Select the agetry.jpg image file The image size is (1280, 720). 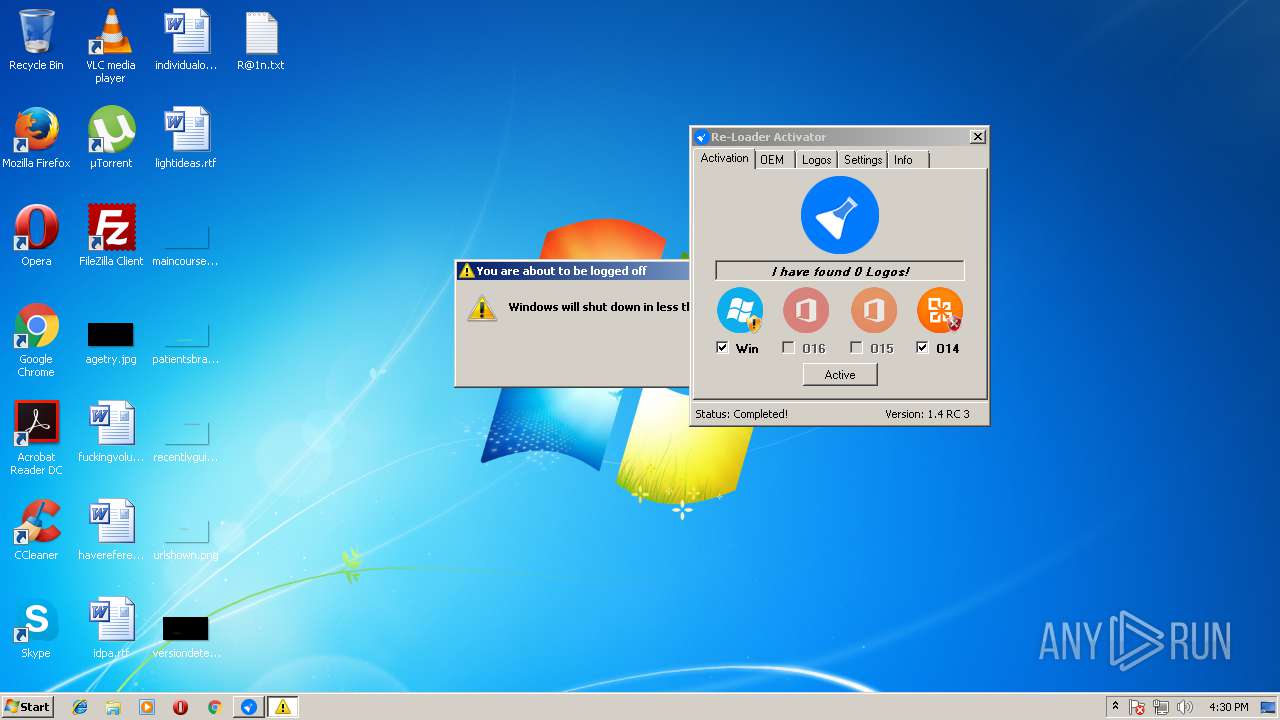pyautogui.click(x=111, y=341)
